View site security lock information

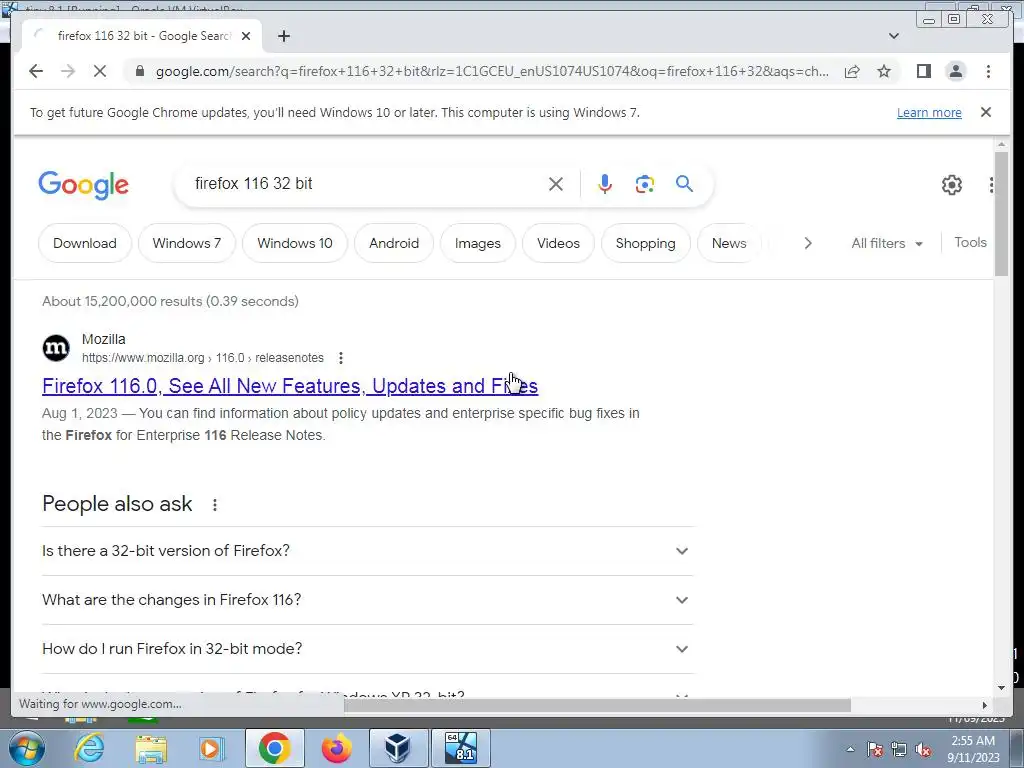click(139, 71)
